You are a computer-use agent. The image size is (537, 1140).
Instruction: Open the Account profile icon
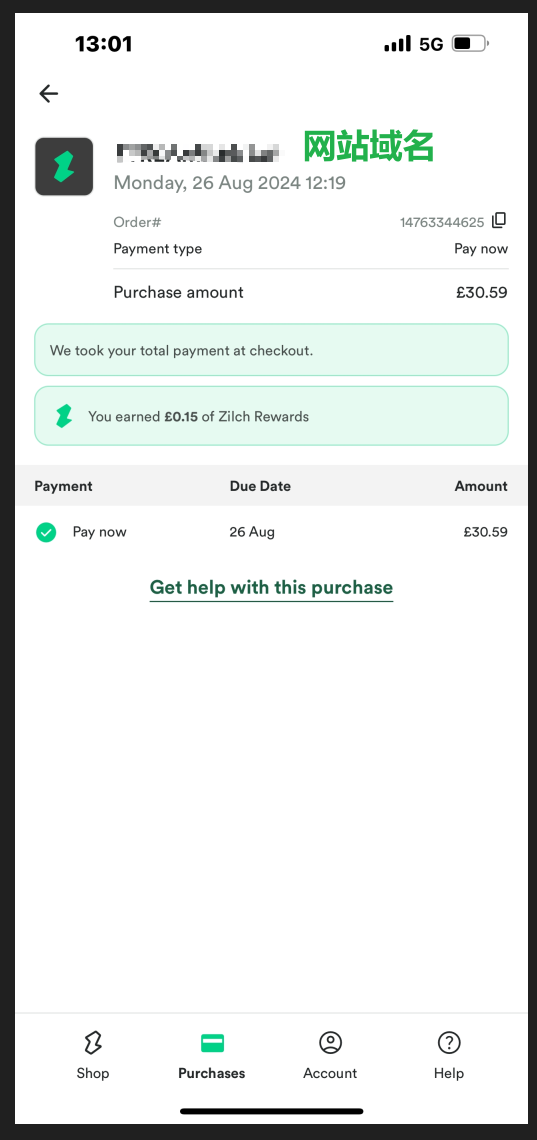[330, 1043]
